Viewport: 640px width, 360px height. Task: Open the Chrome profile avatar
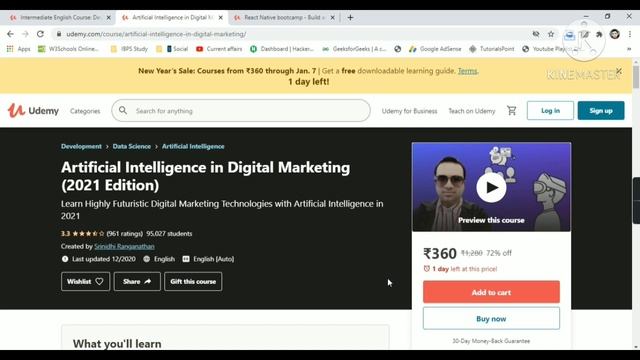tap(615, 34)
